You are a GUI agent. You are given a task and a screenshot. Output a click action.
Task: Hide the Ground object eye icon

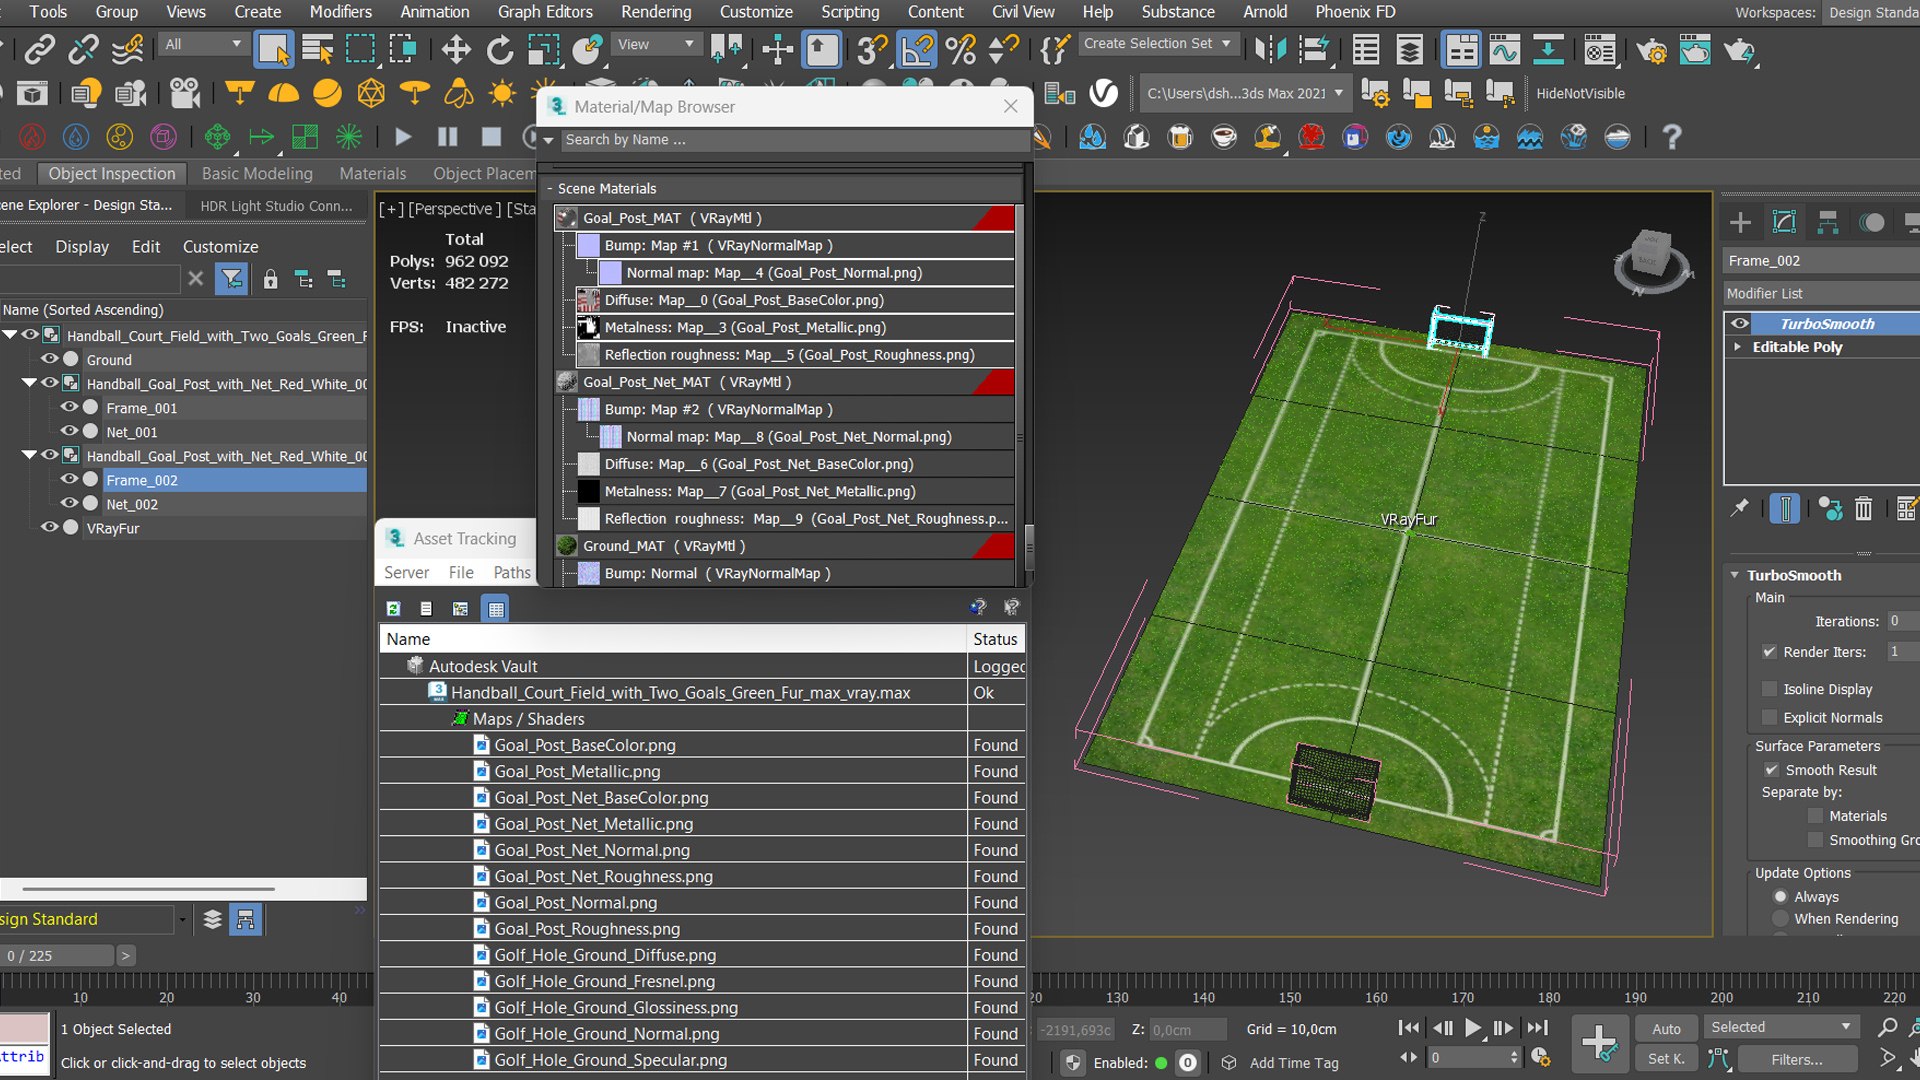(49, 359)
